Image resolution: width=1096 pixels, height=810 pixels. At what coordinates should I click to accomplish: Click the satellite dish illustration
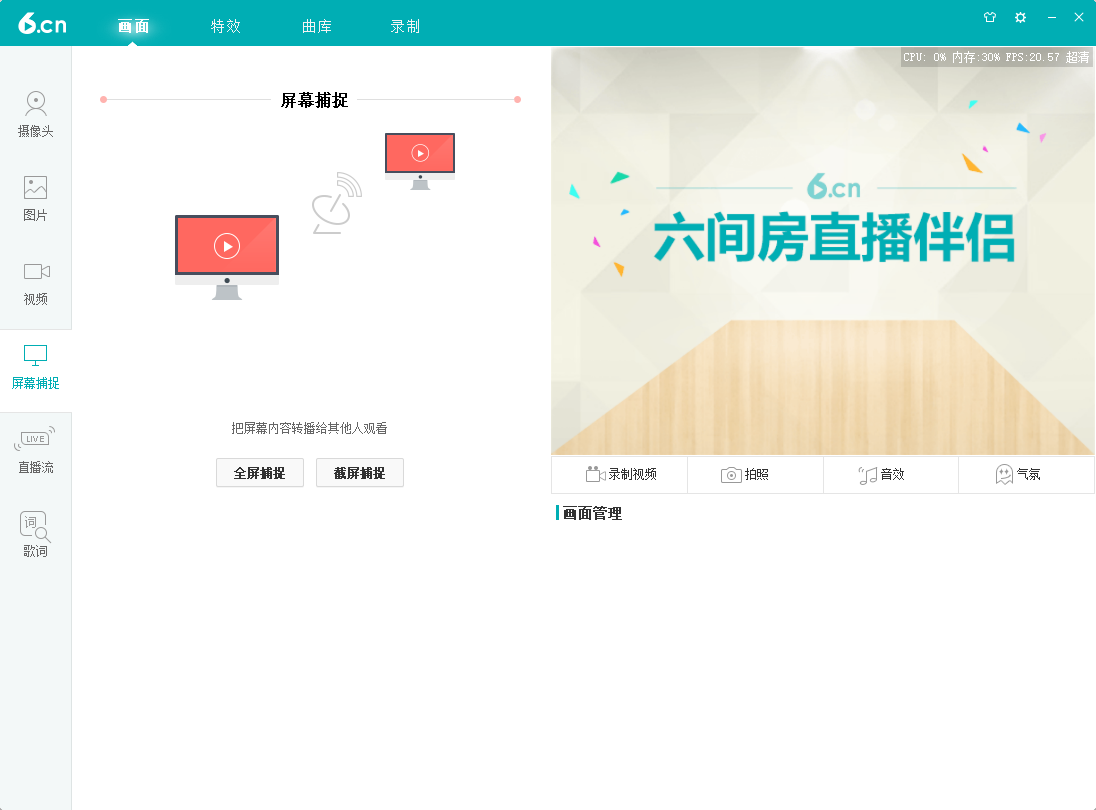coord(336,203)
